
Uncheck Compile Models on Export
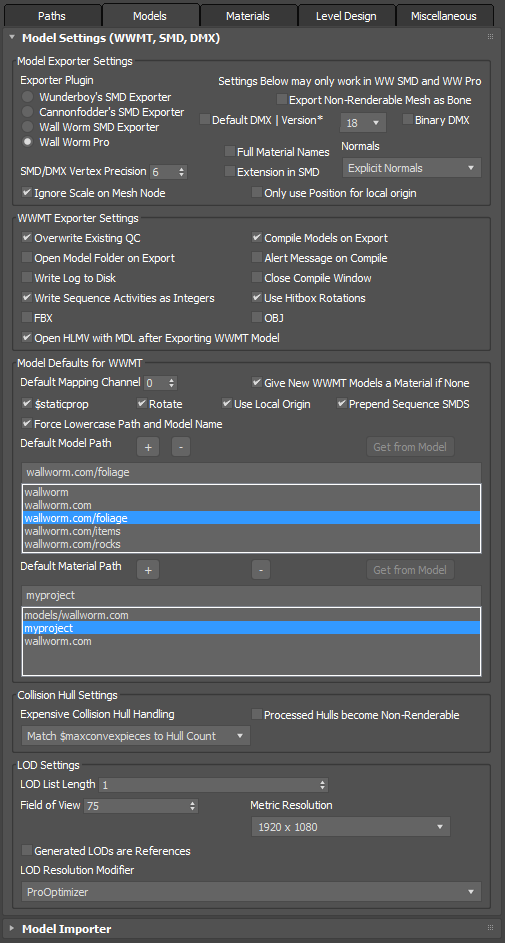tap(257, 238)
